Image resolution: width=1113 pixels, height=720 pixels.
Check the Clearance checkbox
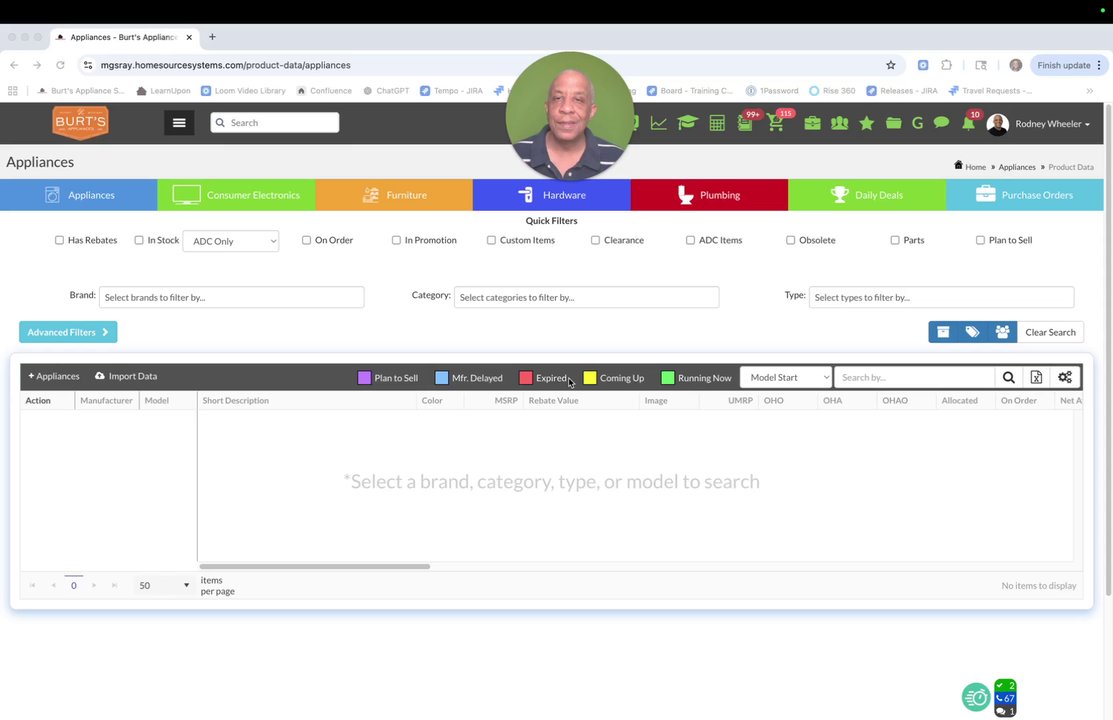pos(596,240)
